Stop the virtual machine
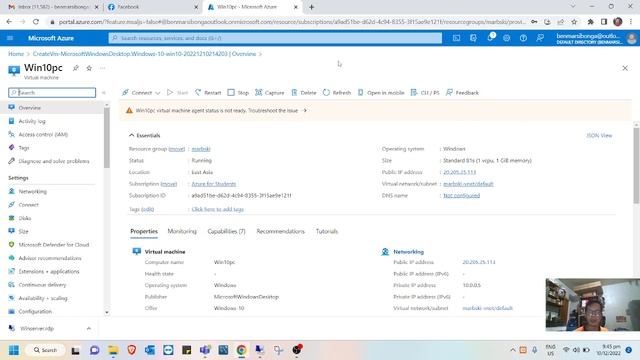640x360 pixels. [238, 93]
